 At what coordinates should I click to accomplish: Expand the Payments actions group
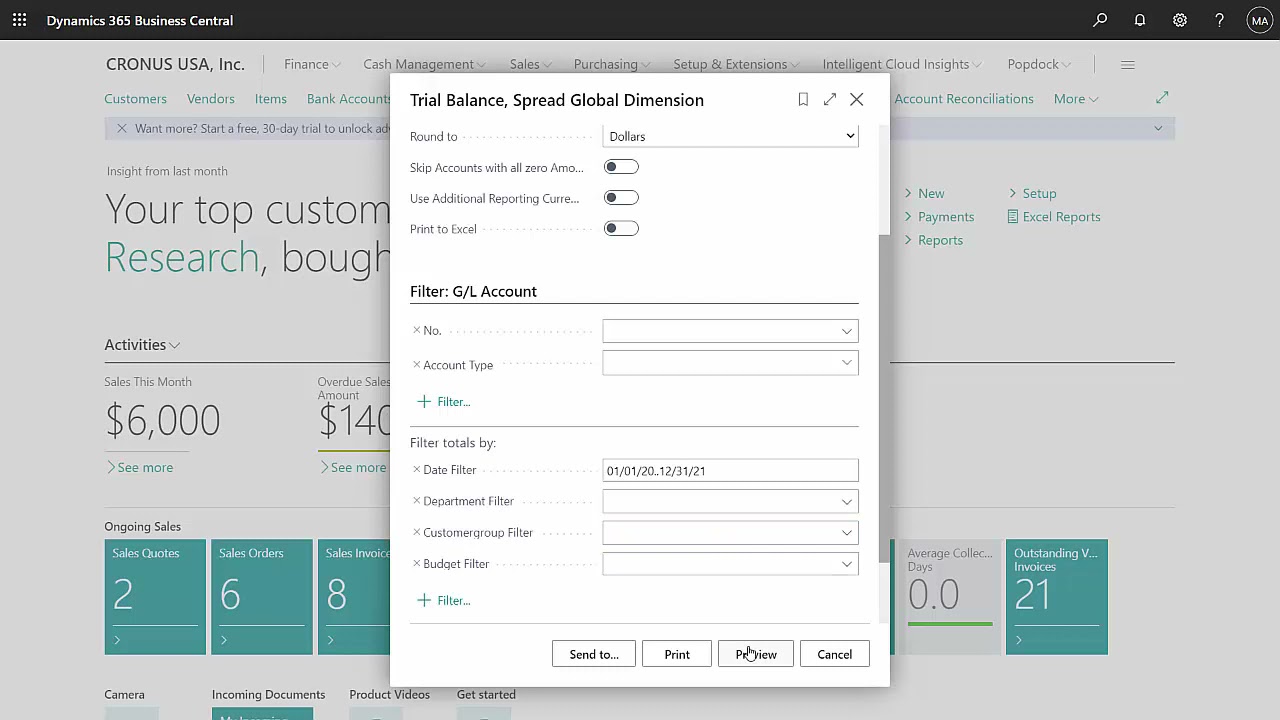coord(939,216)
